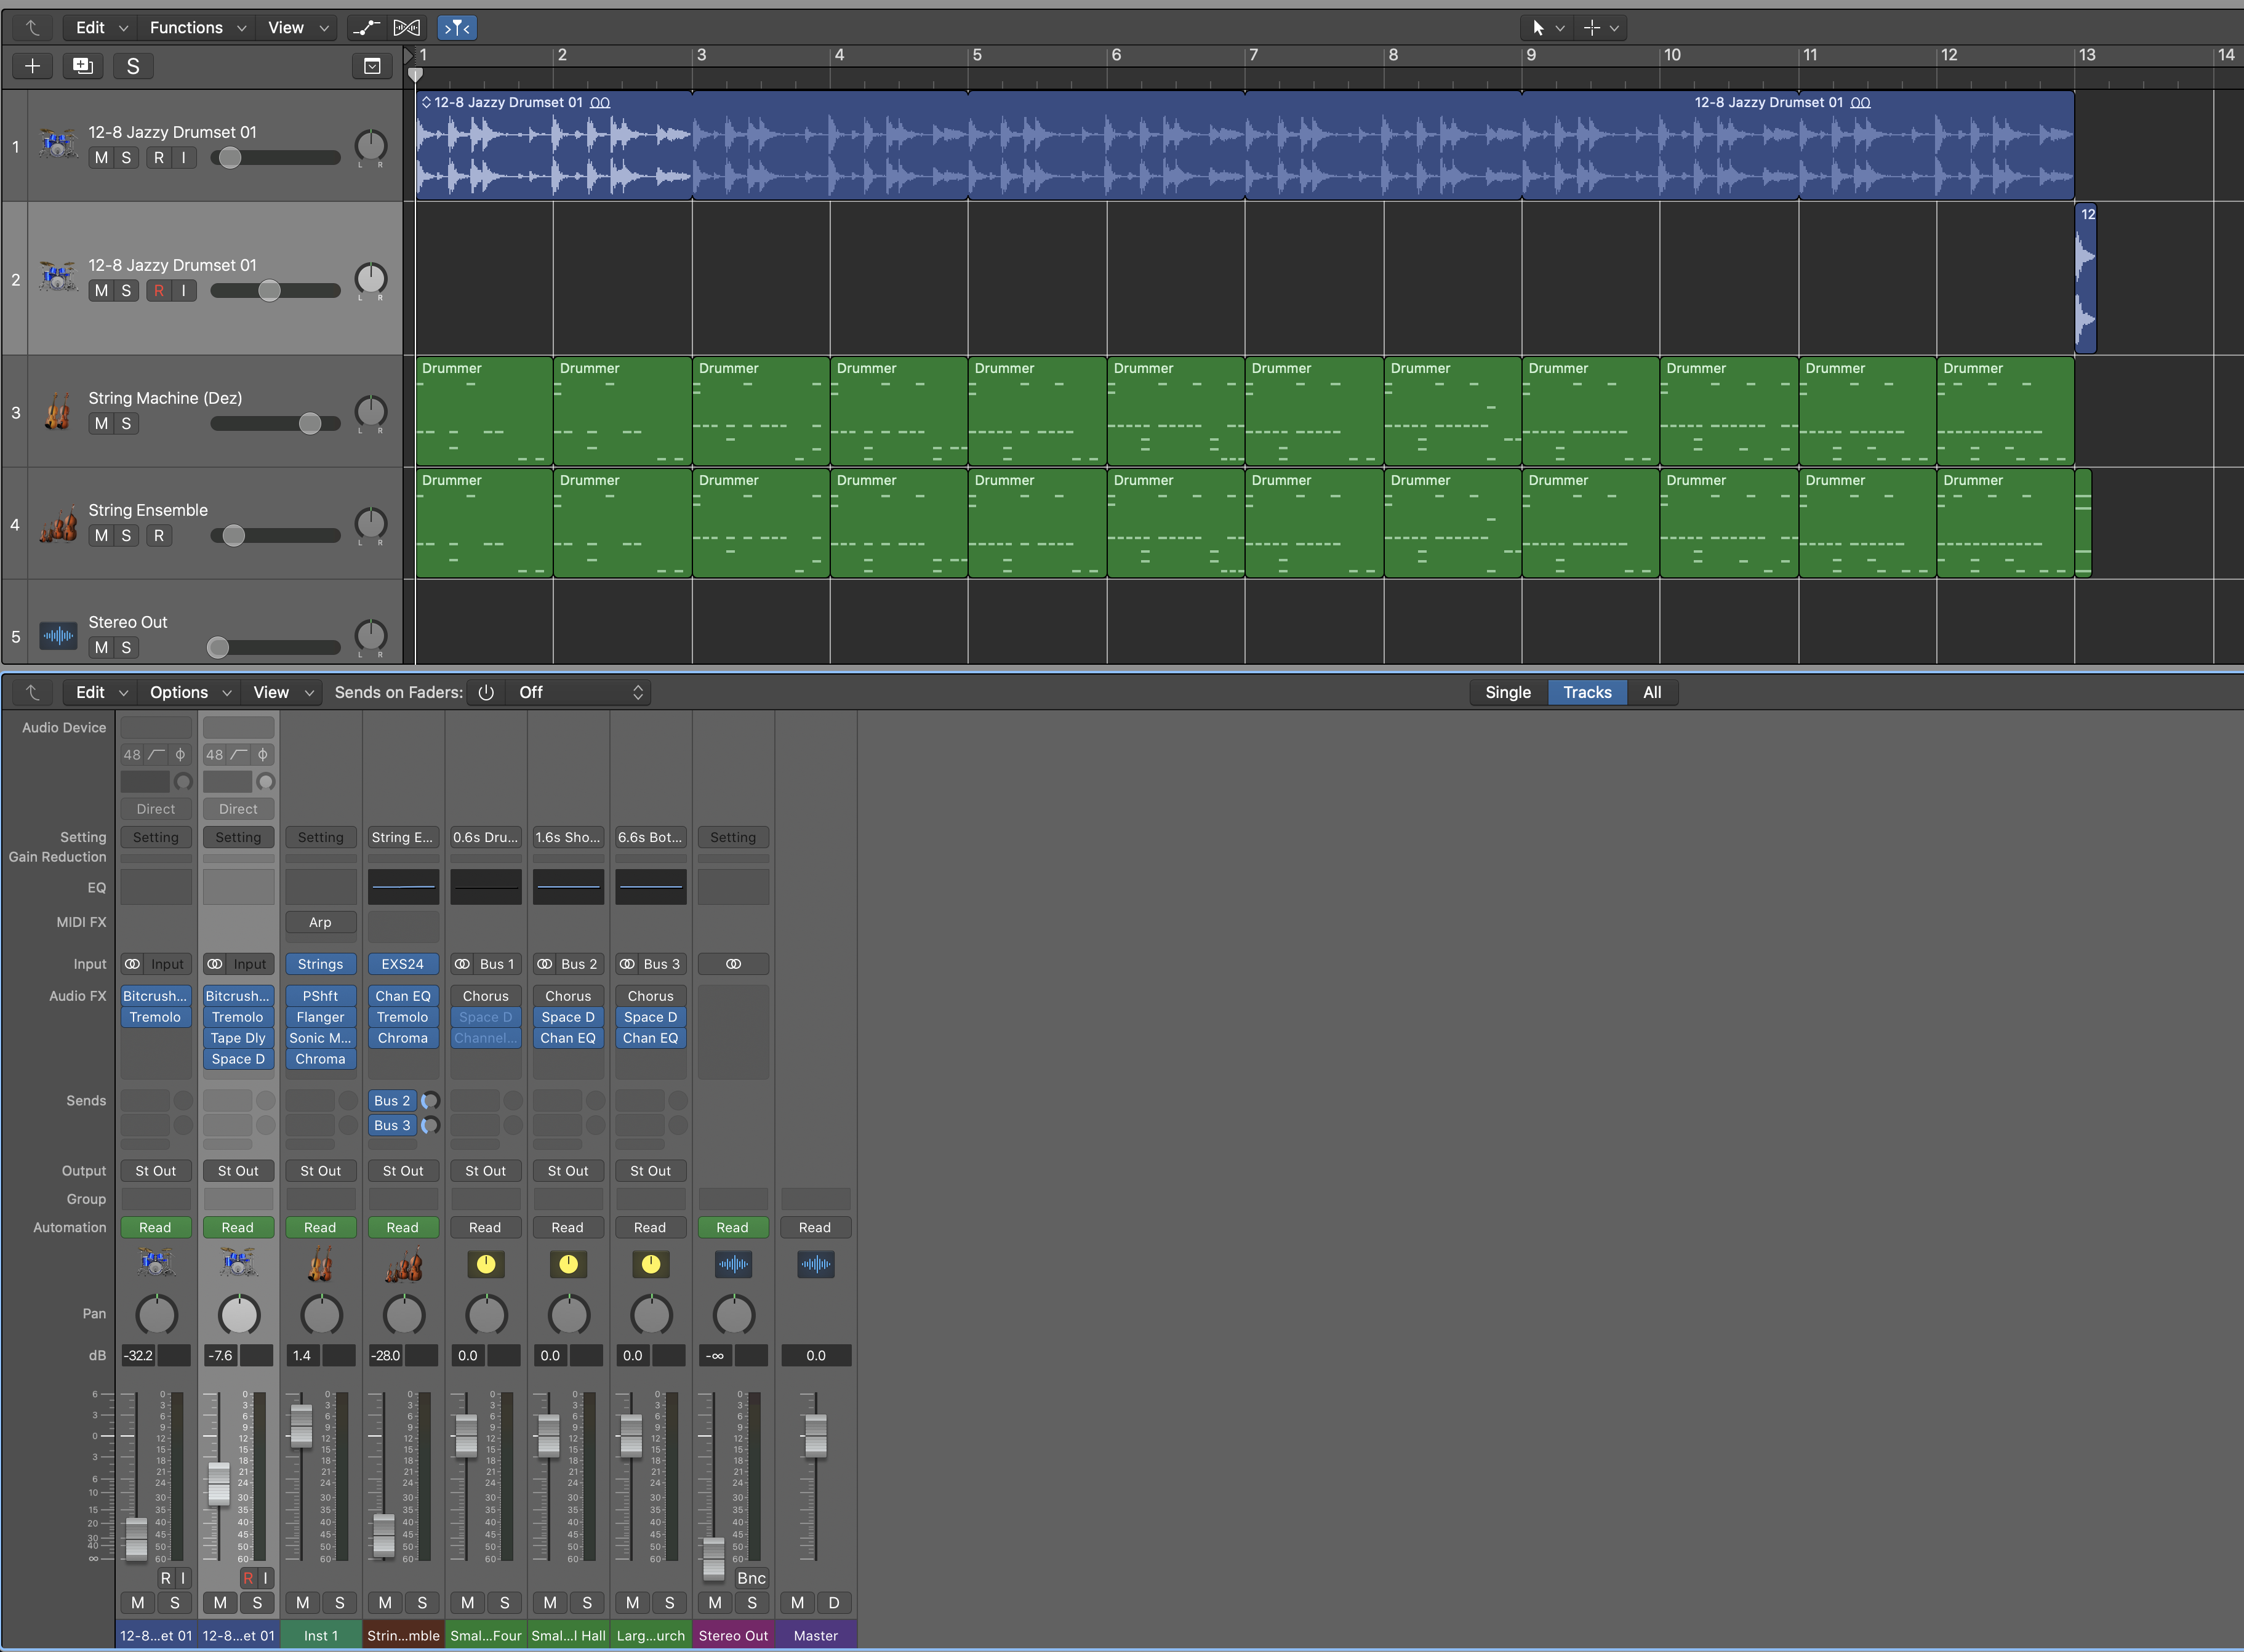The width and height of the screenshot is (2244, 1652).
Task: Click the Stereo Out waveform track icon
Action: (58, 635)
